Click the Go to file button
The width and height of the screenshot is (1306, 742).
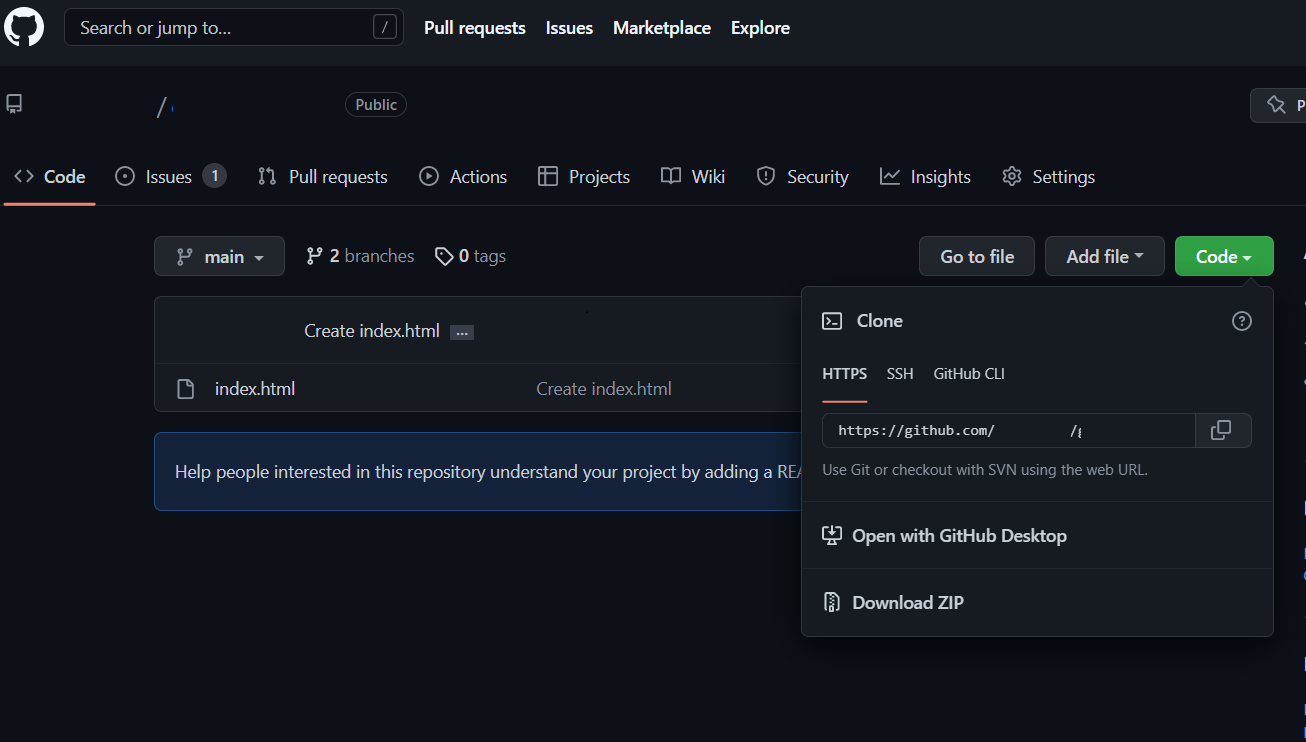click(977, 257)
